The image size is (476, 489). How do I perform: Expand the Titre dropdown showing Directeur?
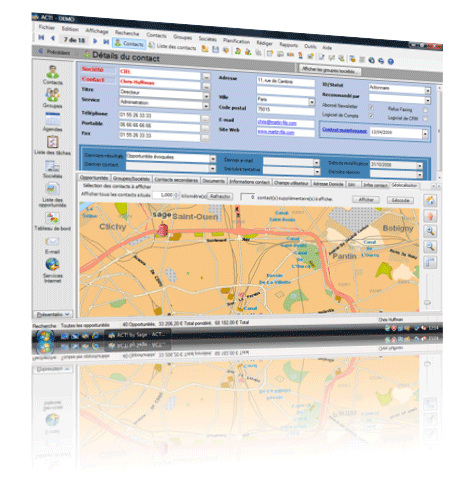pos(206,96)
